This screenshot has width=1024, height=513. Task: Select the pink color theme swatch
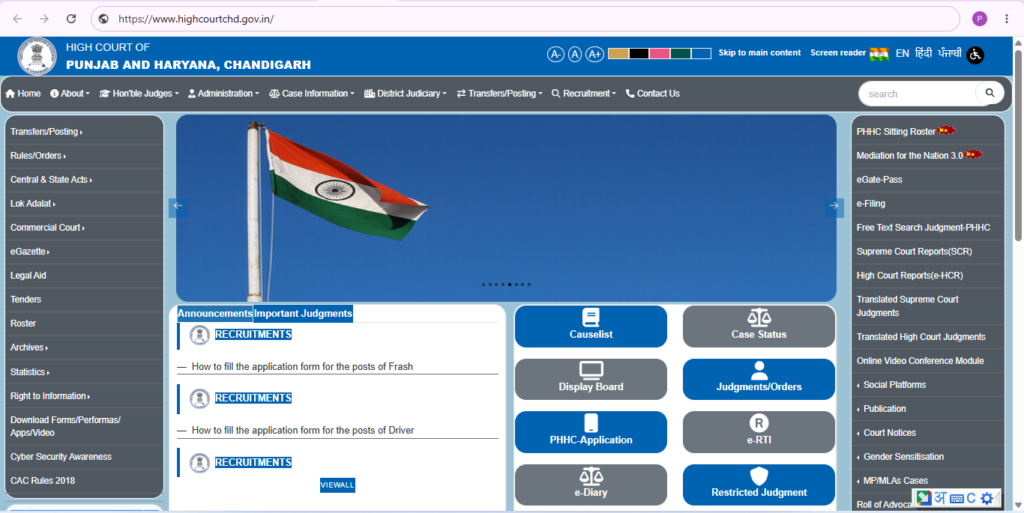[x=660, y=54]
